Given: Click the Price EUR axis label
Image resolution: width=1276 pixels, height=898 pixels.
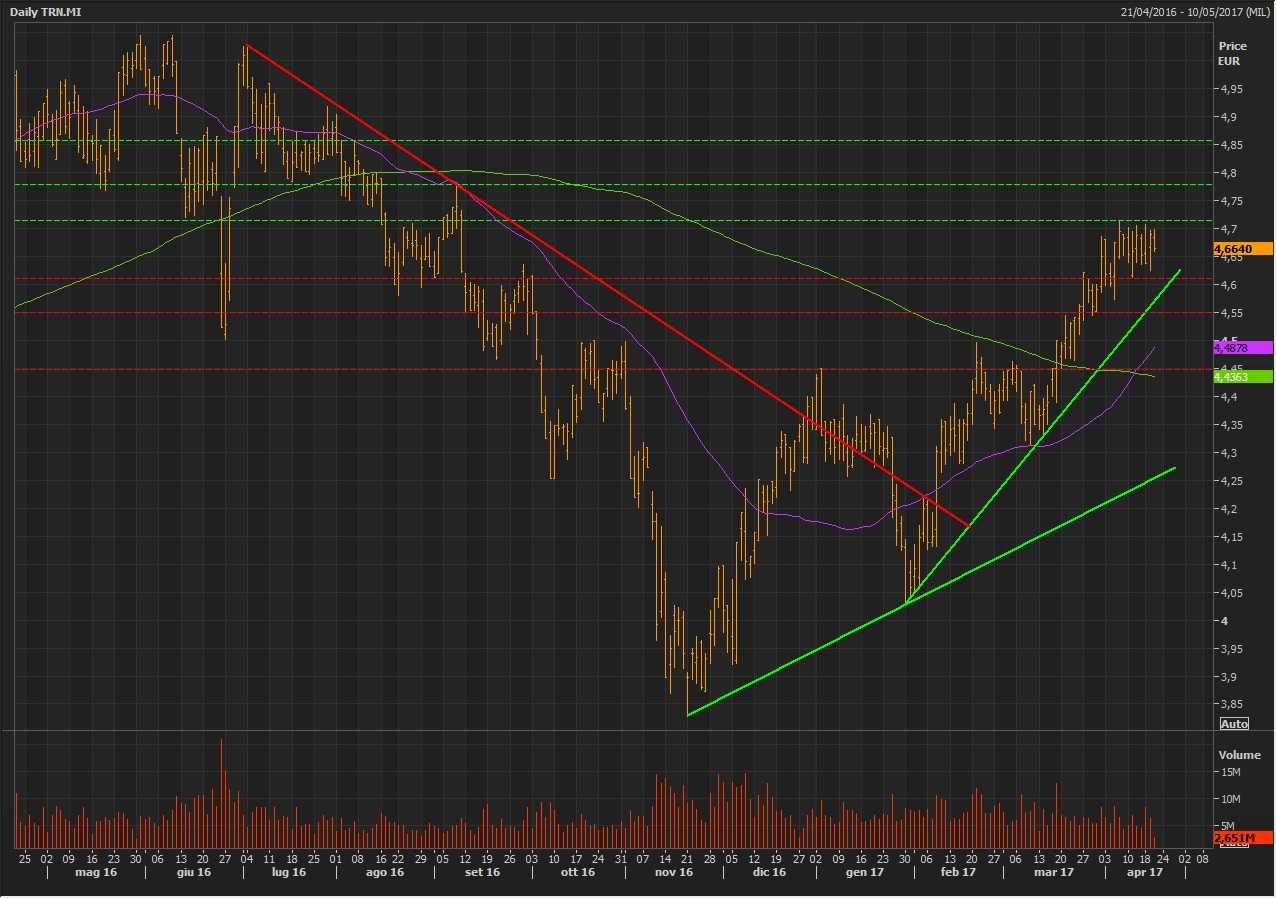Looking at the screenshot, I should point(1232,53).
